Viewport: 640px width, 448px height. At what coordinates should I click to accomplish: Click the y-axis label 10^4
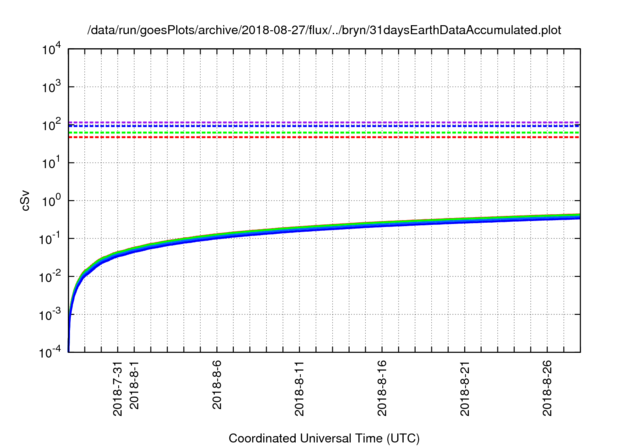pyautogui.click(x=52, y=50)
